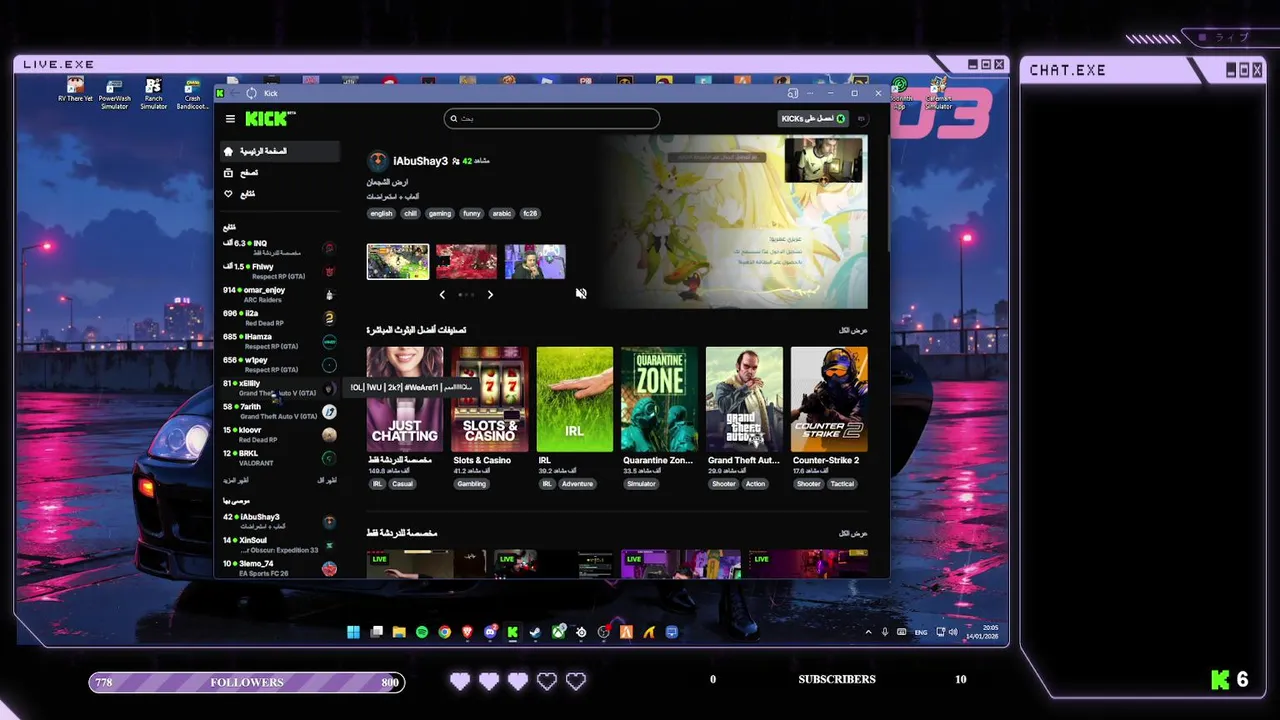Open the Just Chatting category card

(405, 399)
